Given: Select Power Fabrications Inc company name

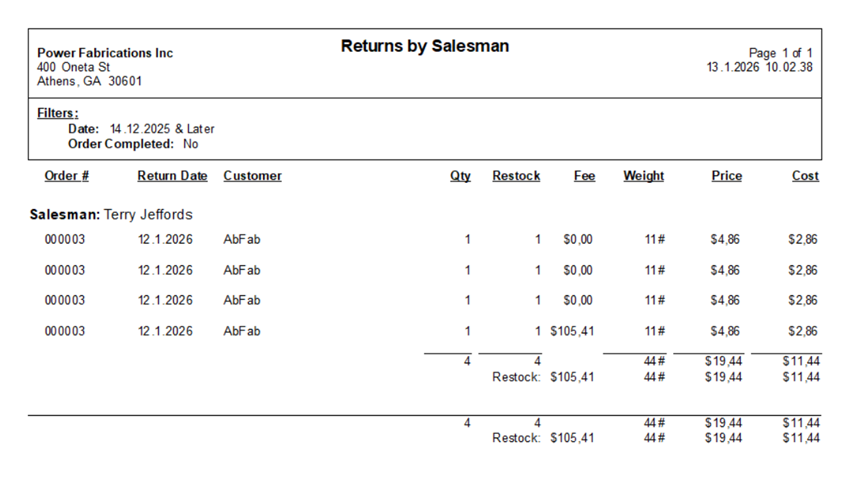Looking at the screenshot, I should pyautogui.click(x=105, y=53).
